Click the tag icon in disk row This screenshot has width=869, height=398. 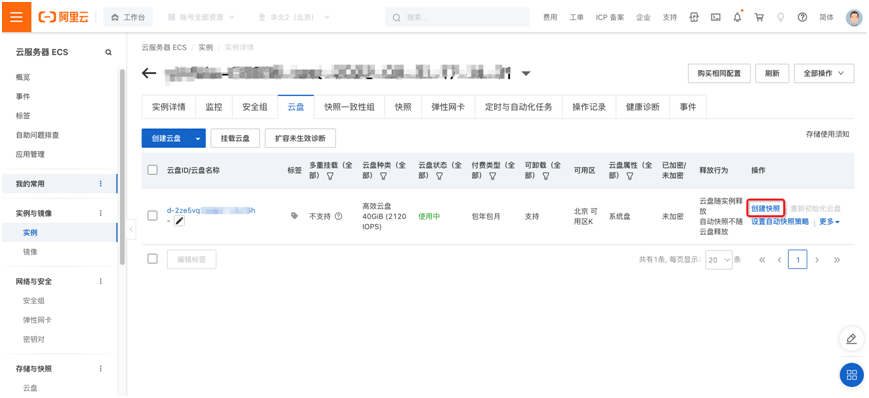pyautogui.click(x=294, y=216)
